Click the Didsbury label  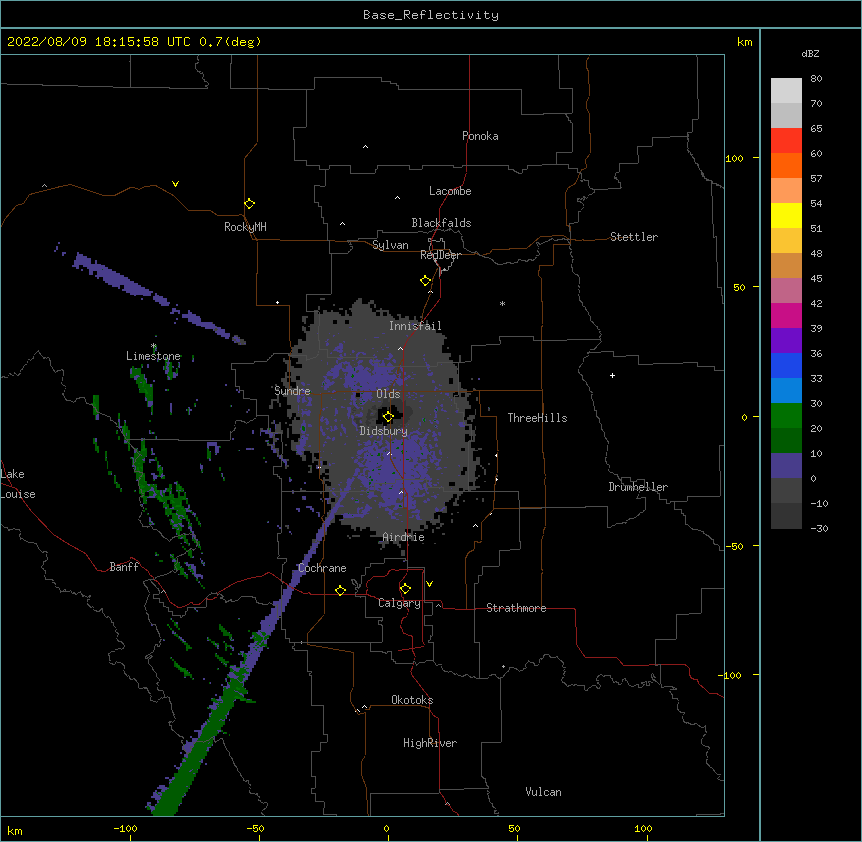384,431
